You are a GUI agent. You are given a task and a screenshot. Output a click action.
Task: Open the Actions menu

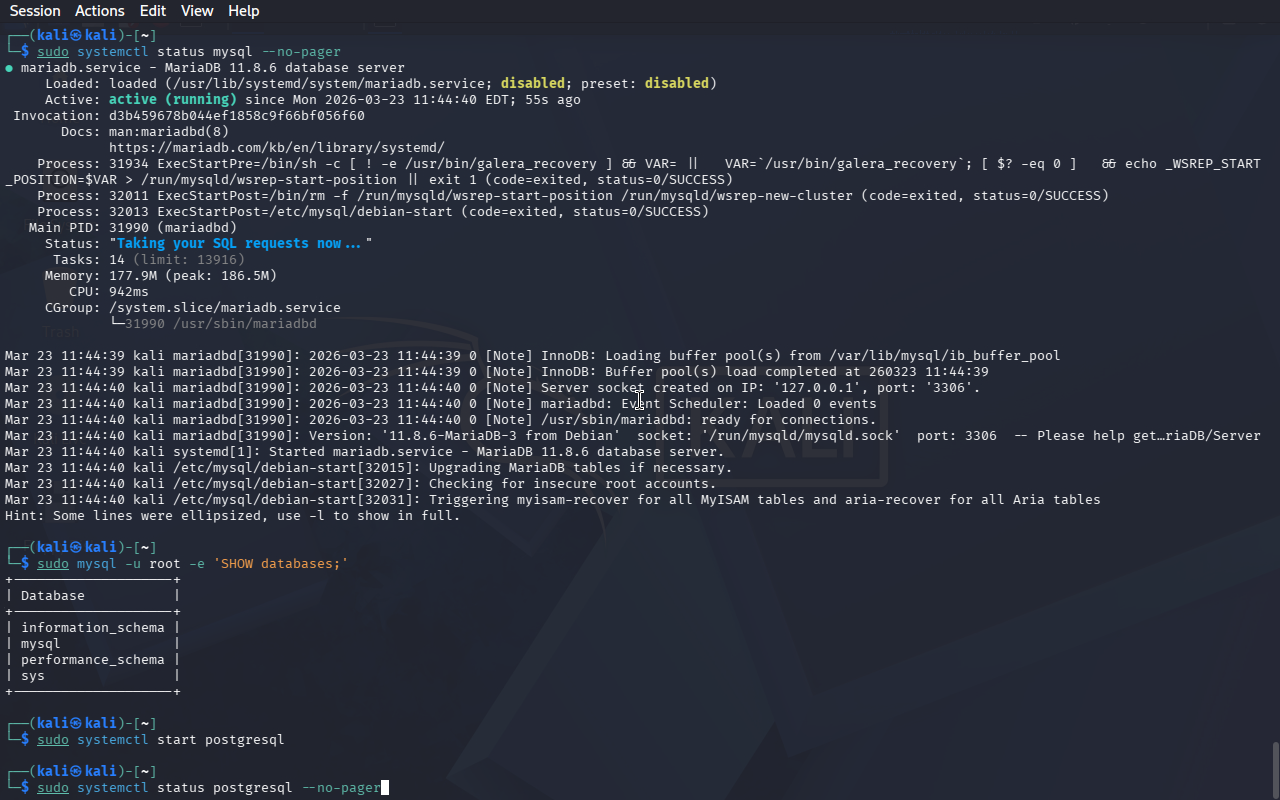click(100, 11)
